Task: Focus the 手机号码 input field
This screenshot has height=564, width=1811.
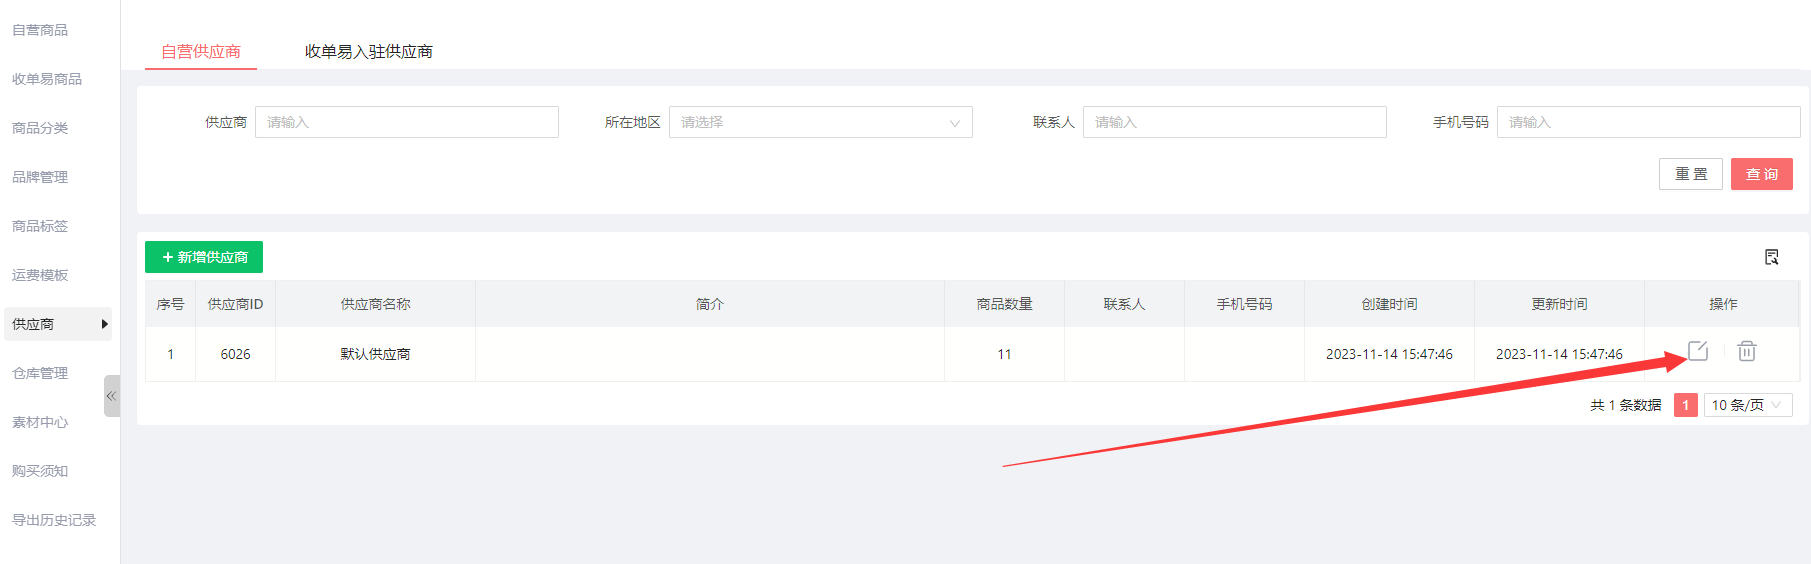Action: (x=1647, y=122)
